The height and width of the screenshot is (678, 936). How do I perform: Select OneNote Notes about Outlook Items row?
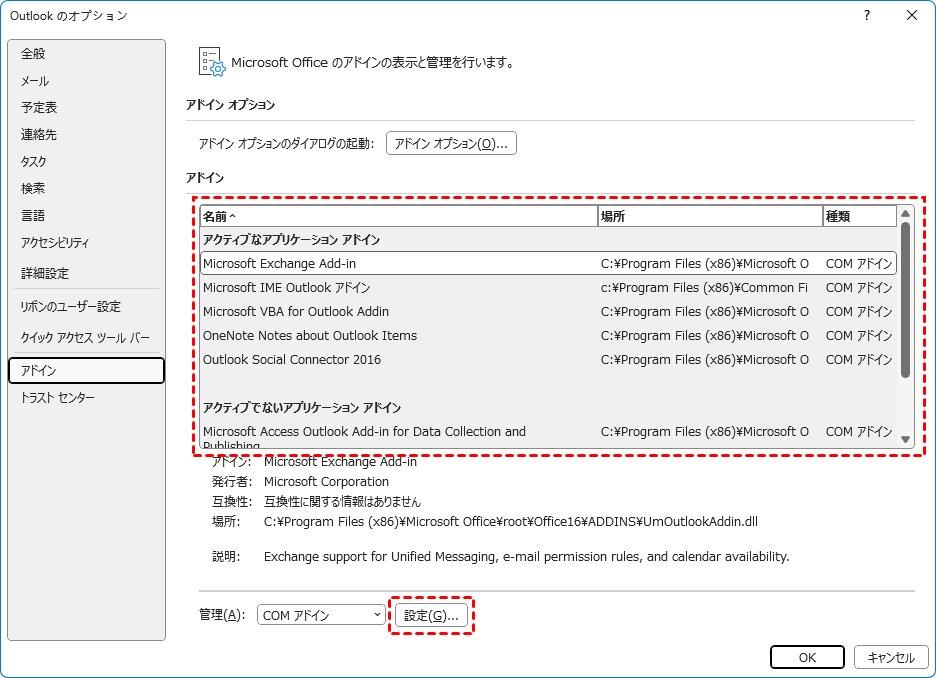coord(548,335)
